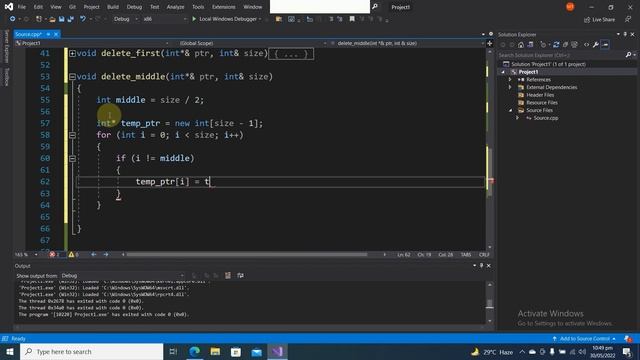The height and width of the screenshot is (360, 640).
Task: Open the Global Scope dropdown
Action: (252, 43)
